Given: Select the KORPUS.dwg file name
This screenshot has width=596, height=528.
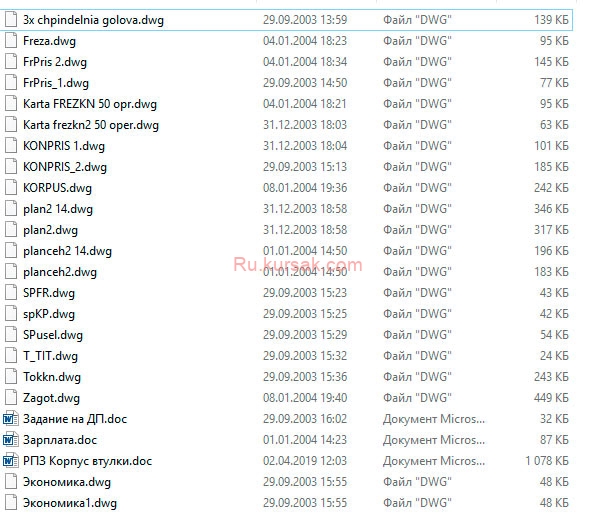Looking at the screenshot, I should coord(57,188).
